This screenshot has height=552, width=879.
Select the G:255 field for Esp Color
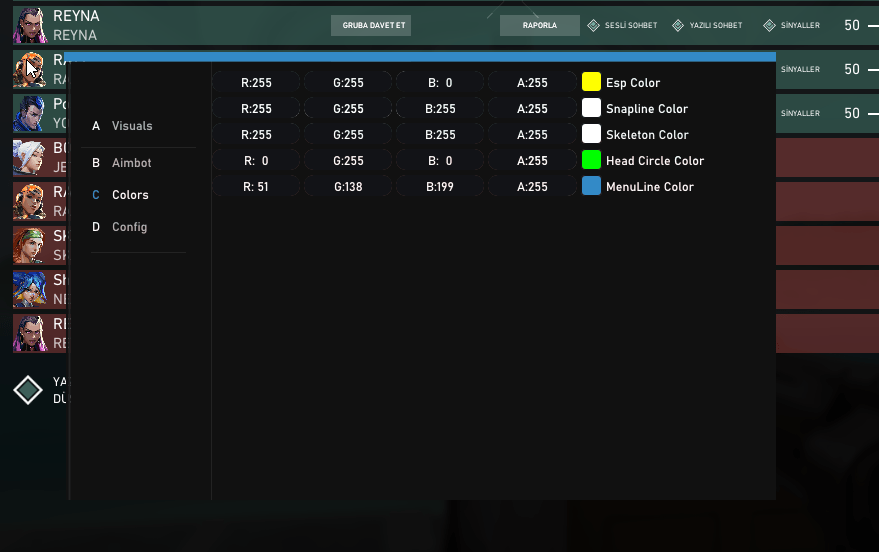click(x=348, y=82)
